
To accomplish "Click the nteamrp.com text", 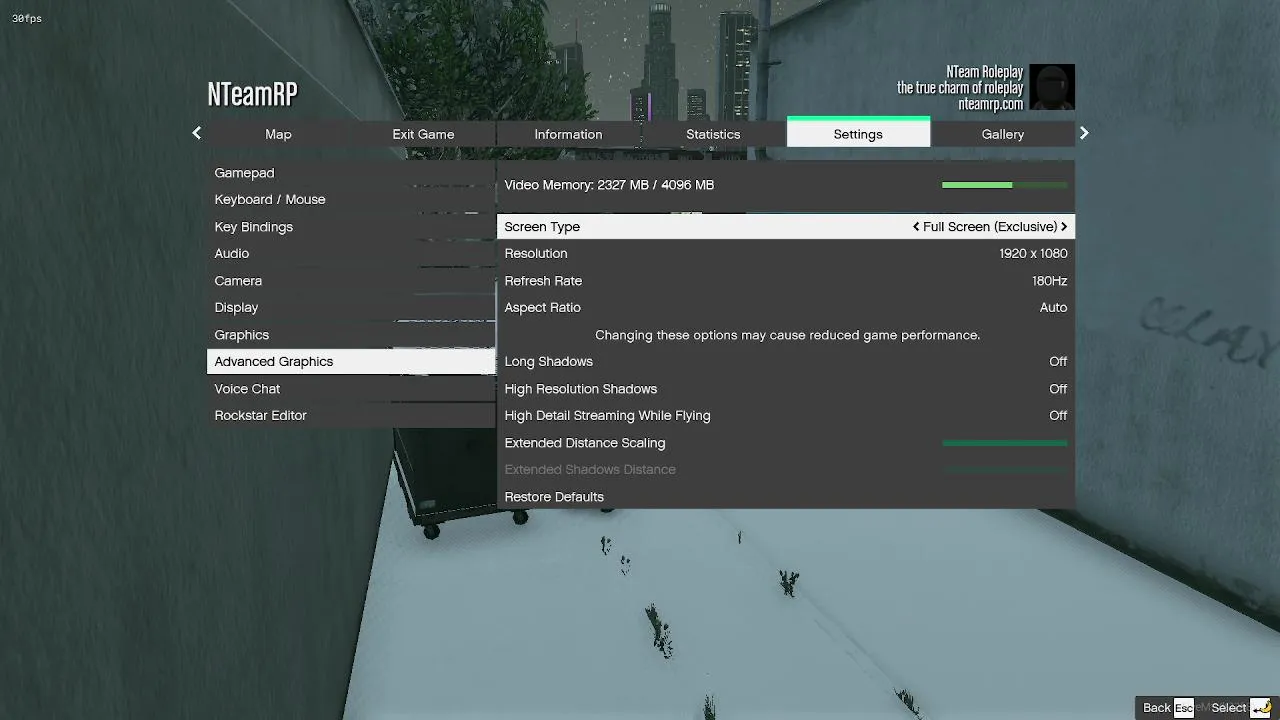I will pyautogui.click(x=990, y=104).
